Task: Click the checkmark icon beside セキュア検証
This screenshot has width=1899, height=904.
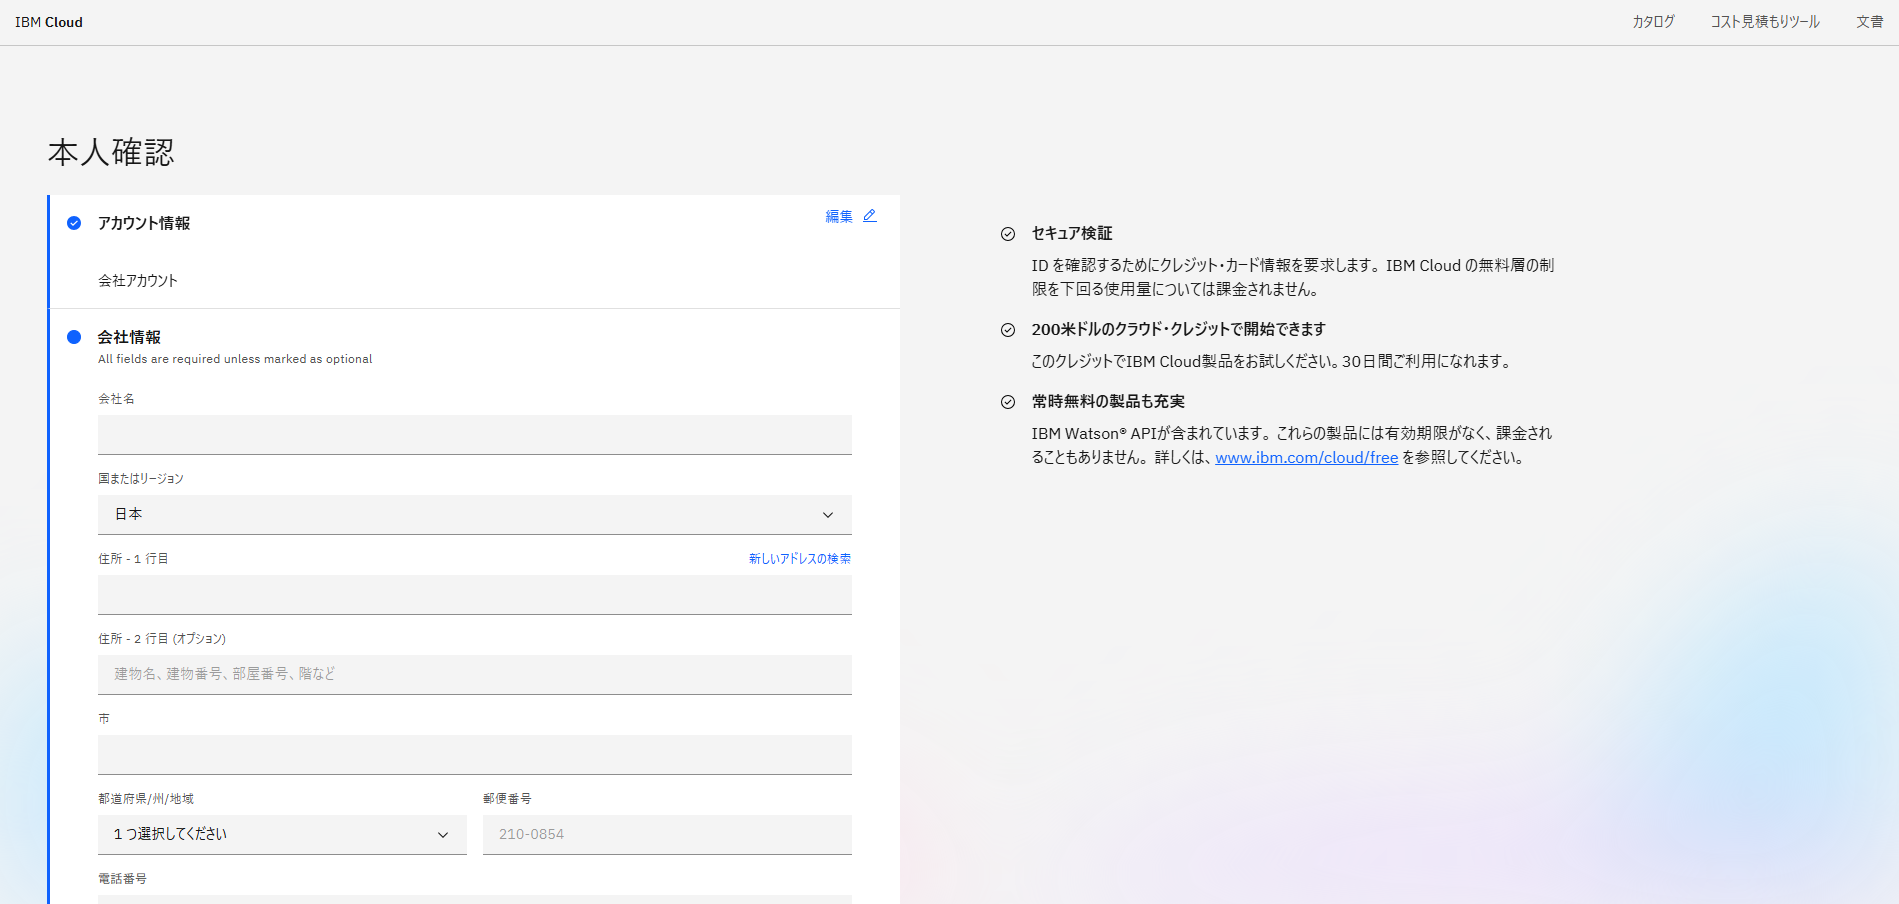Action: [x=1008, y=234]
